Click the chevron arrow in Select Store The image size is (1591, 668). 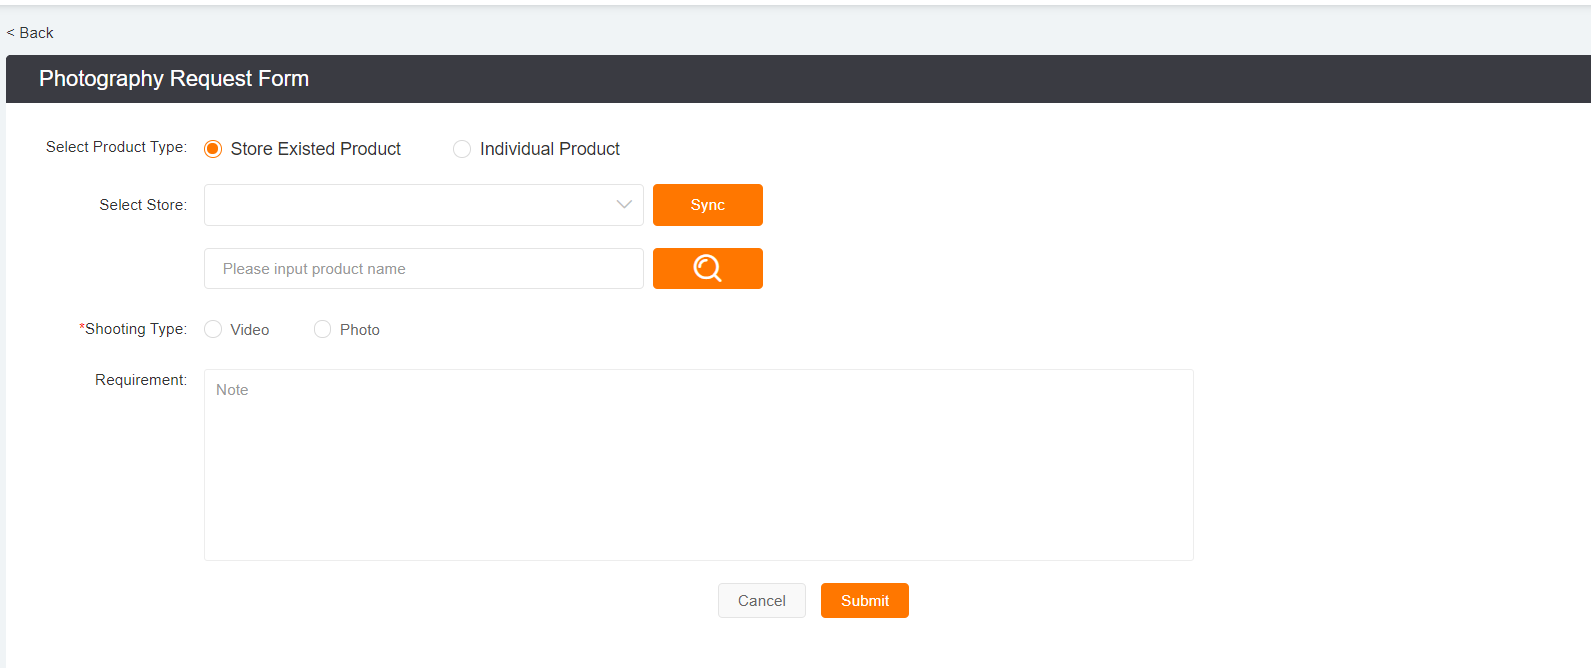click(x=624, y=205)
